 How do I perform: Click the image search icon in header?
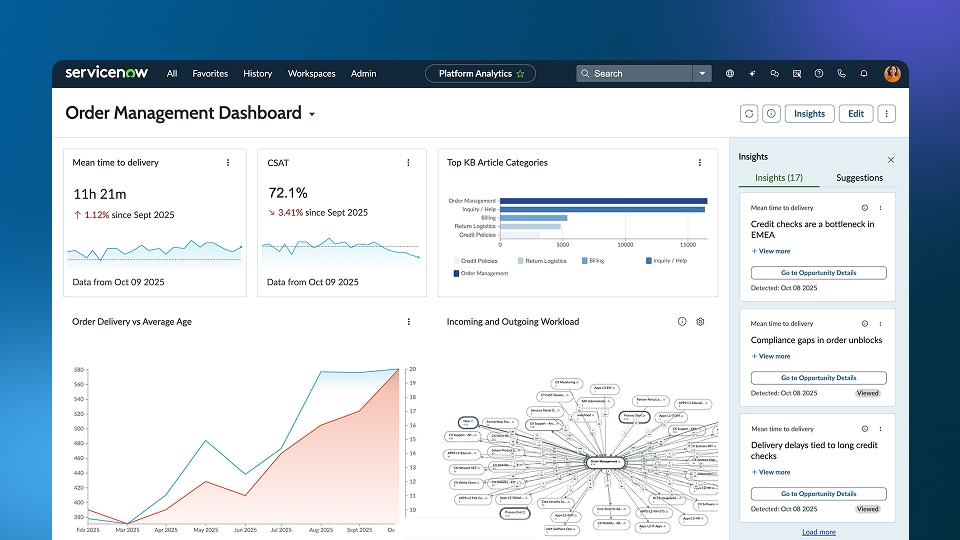pyautogui.click(x=797, y=73)
